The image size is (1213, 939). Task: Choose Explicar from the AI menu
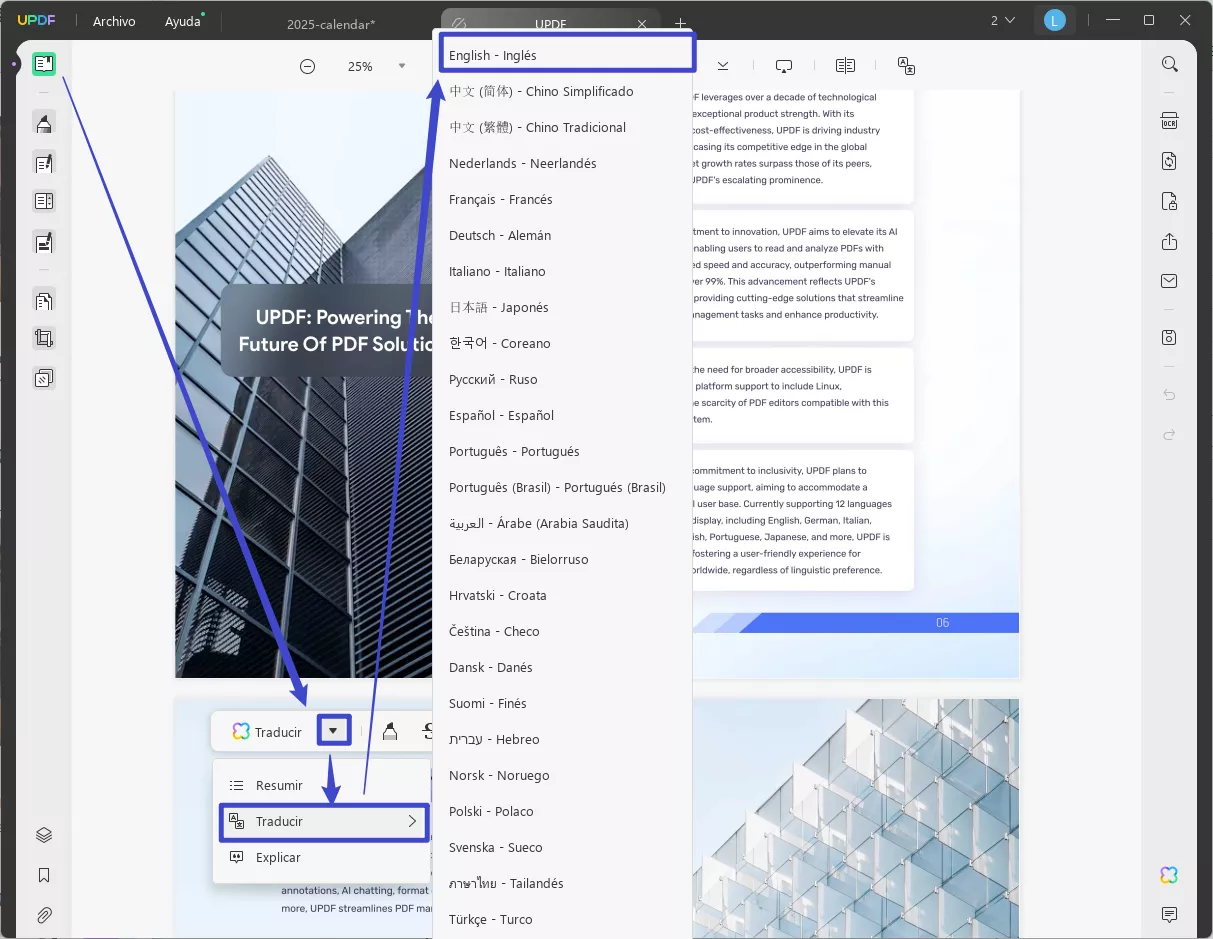(324, 857)
